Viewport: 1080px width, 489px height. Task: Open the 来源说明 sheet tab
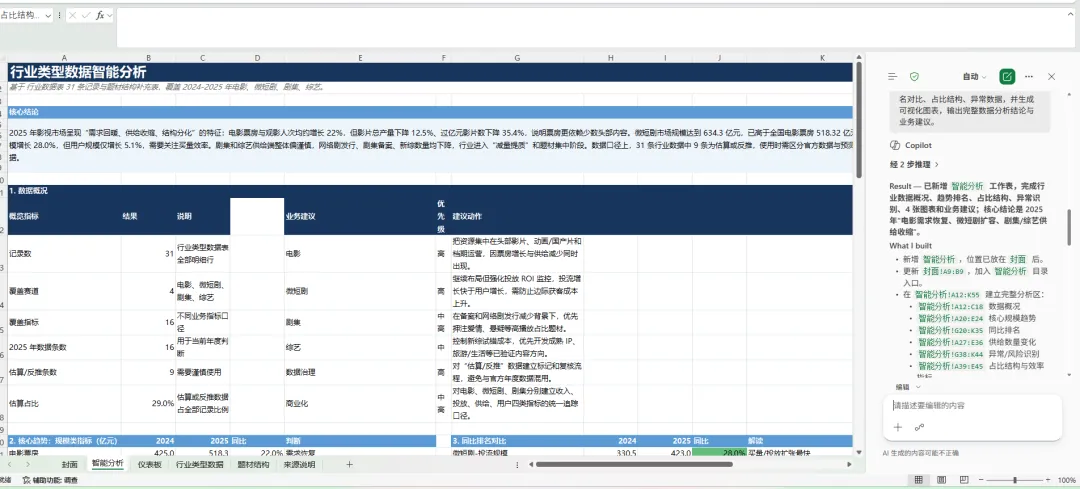point(299,465)
